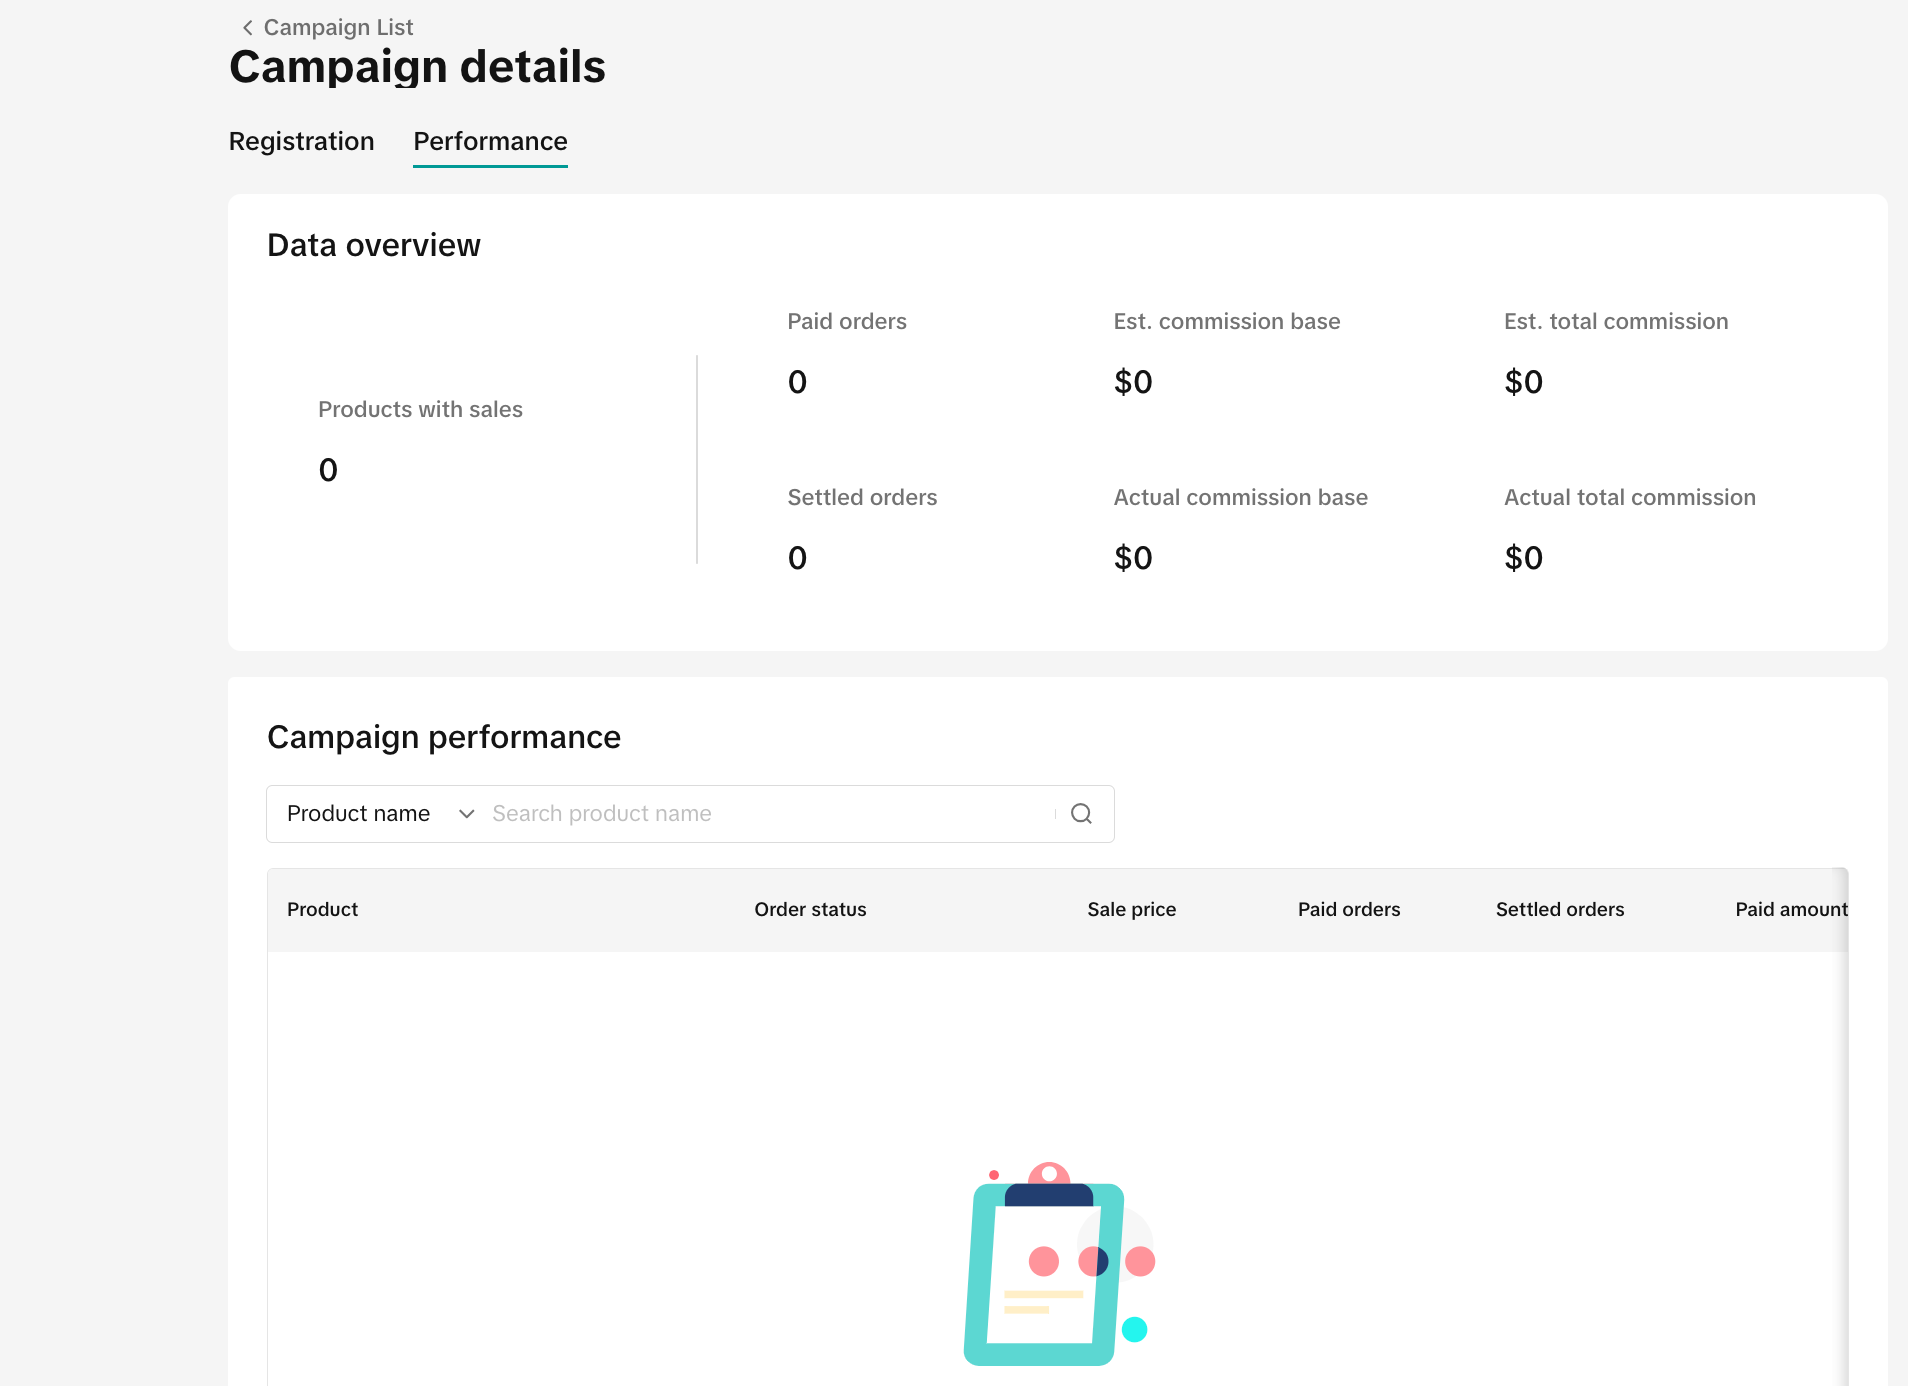Screen dimensions: 1908x1386
Task: Click the Est. total commission label
Action: (x=1615, y=322)
